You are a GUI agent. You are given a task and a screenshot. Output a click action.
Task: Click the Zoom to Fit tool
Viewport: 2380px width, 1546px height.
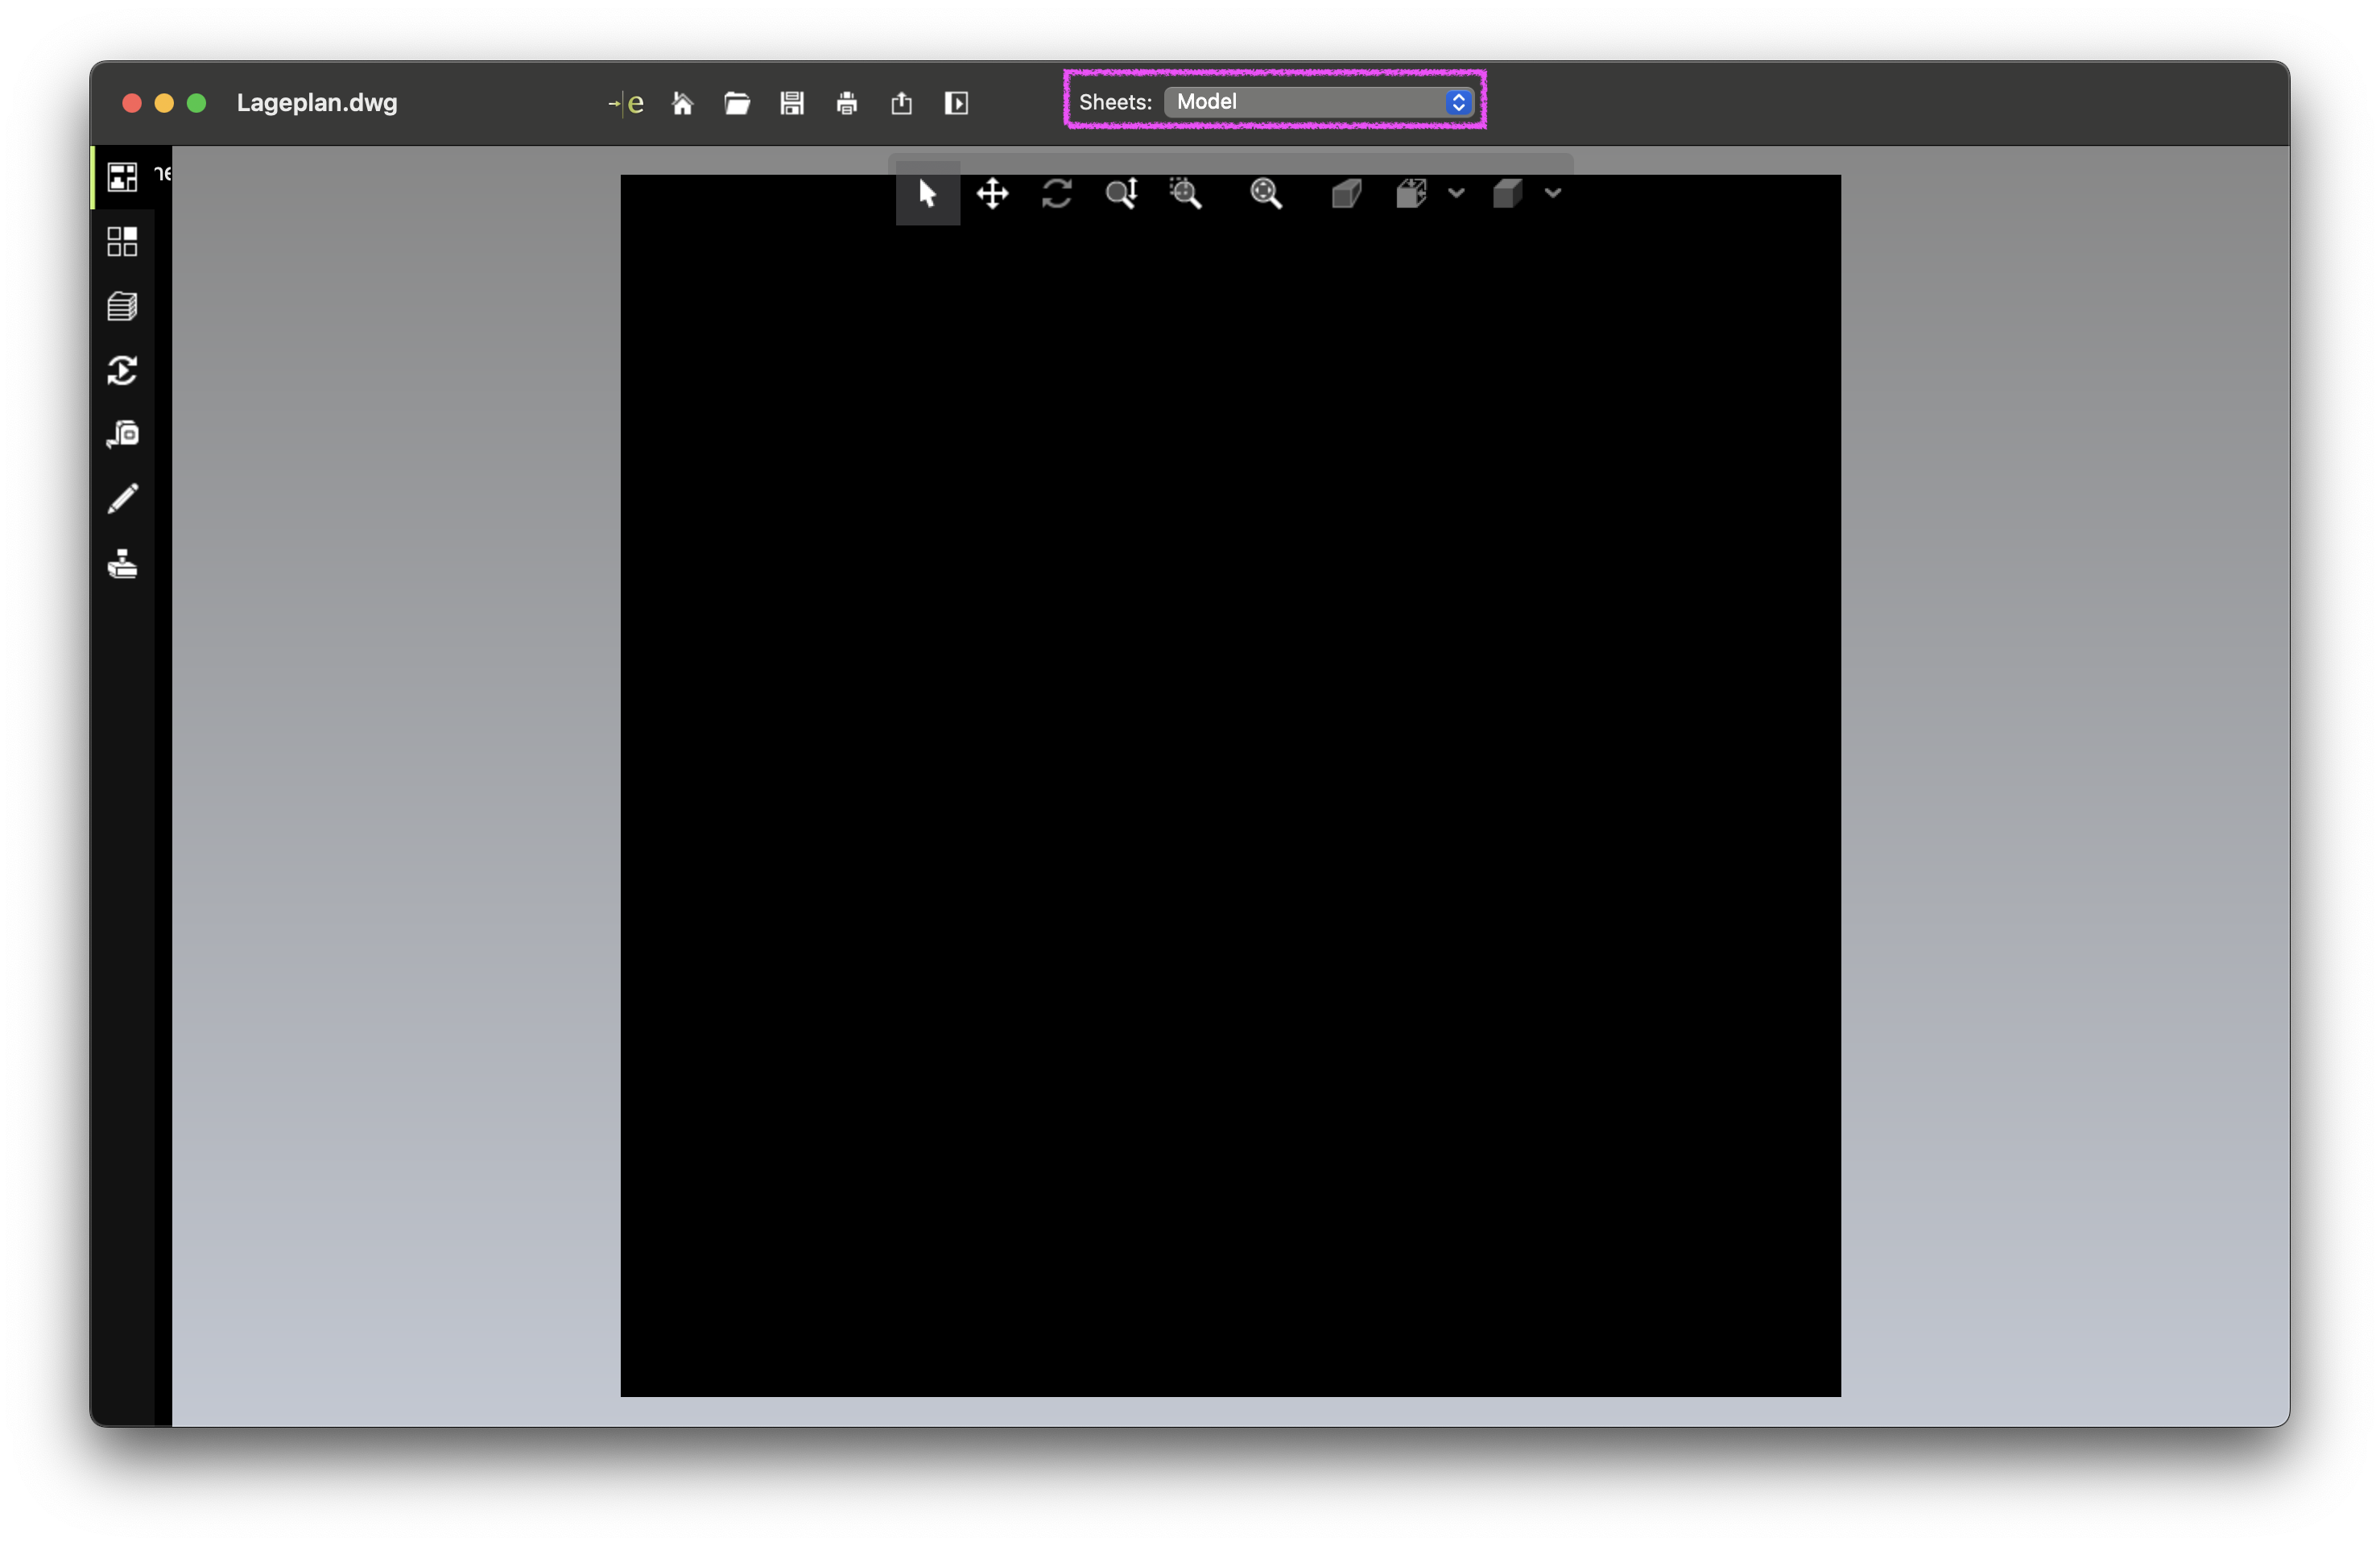[x=1266, y=193]
